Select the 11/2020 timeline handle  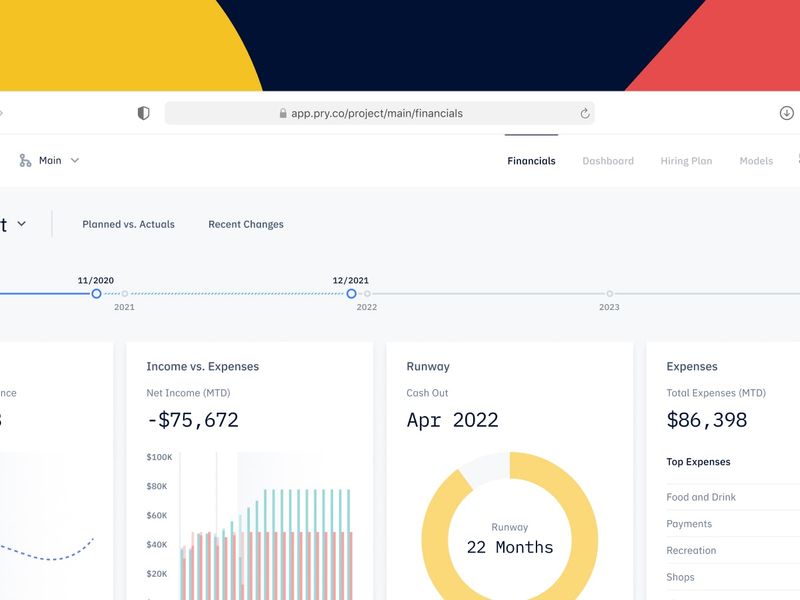97,294
